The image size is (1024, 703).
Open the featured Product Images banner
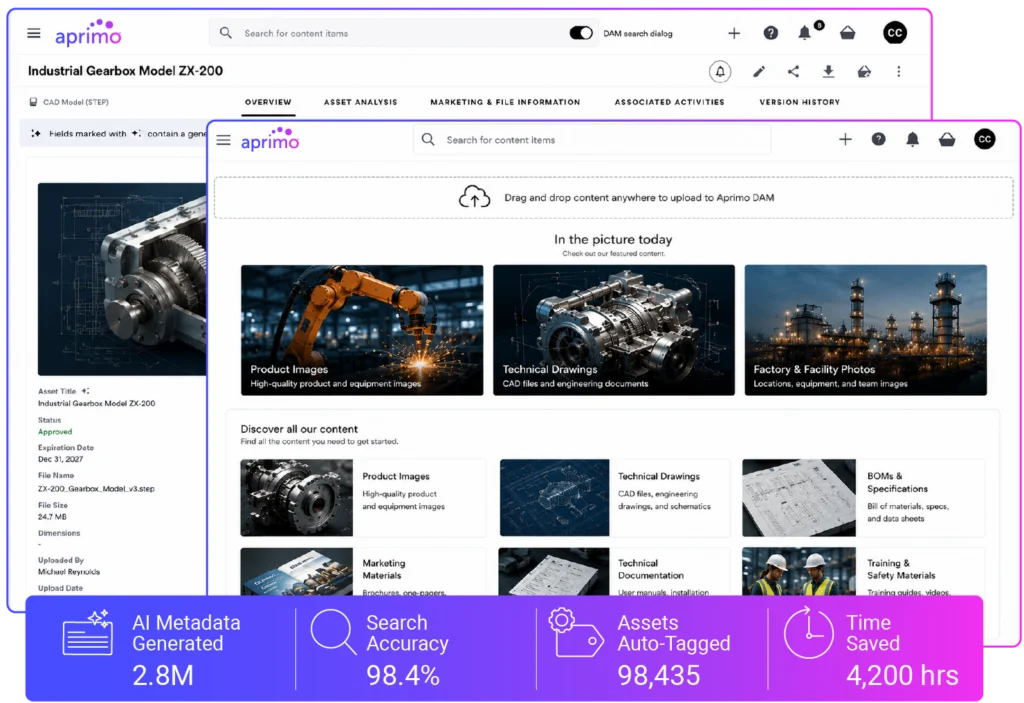pos(362,330)
